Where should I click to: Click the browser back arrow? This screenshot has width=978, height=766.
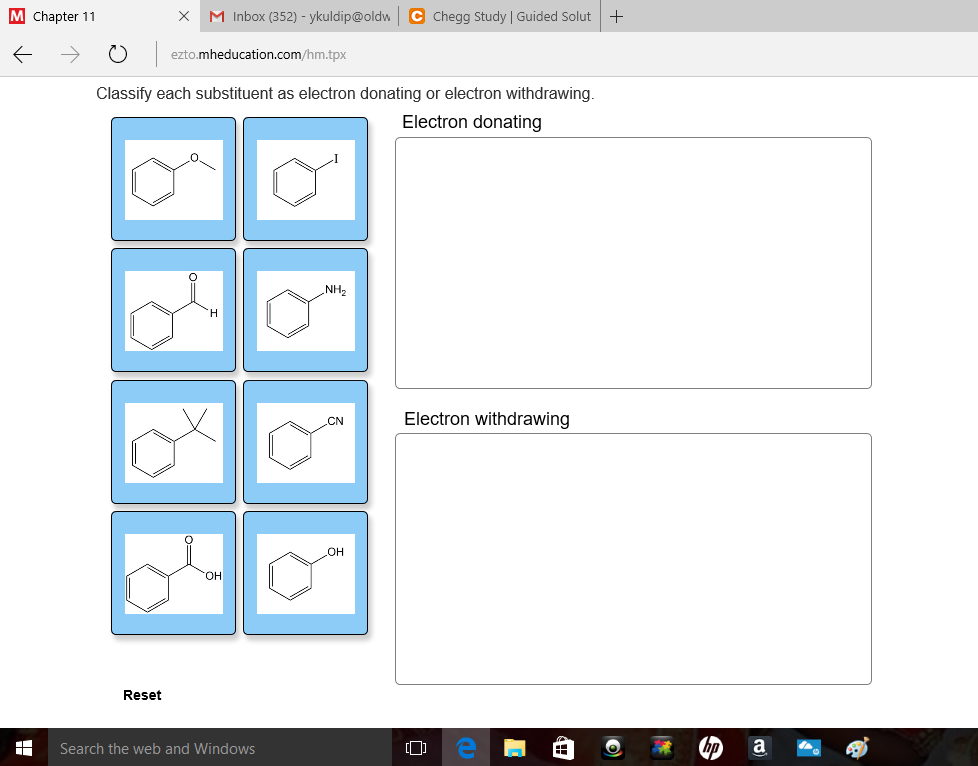22,55
